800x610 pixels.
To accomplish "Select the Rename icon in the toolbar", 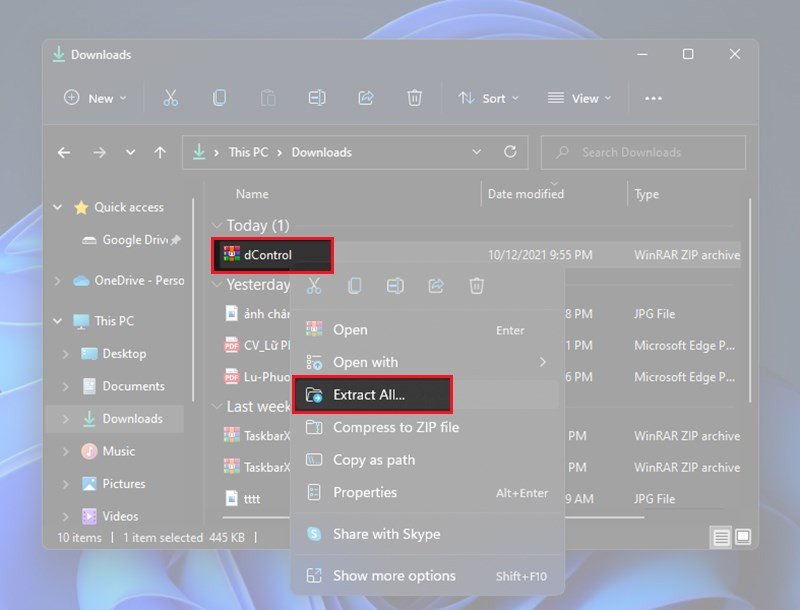I will point(317,97).
